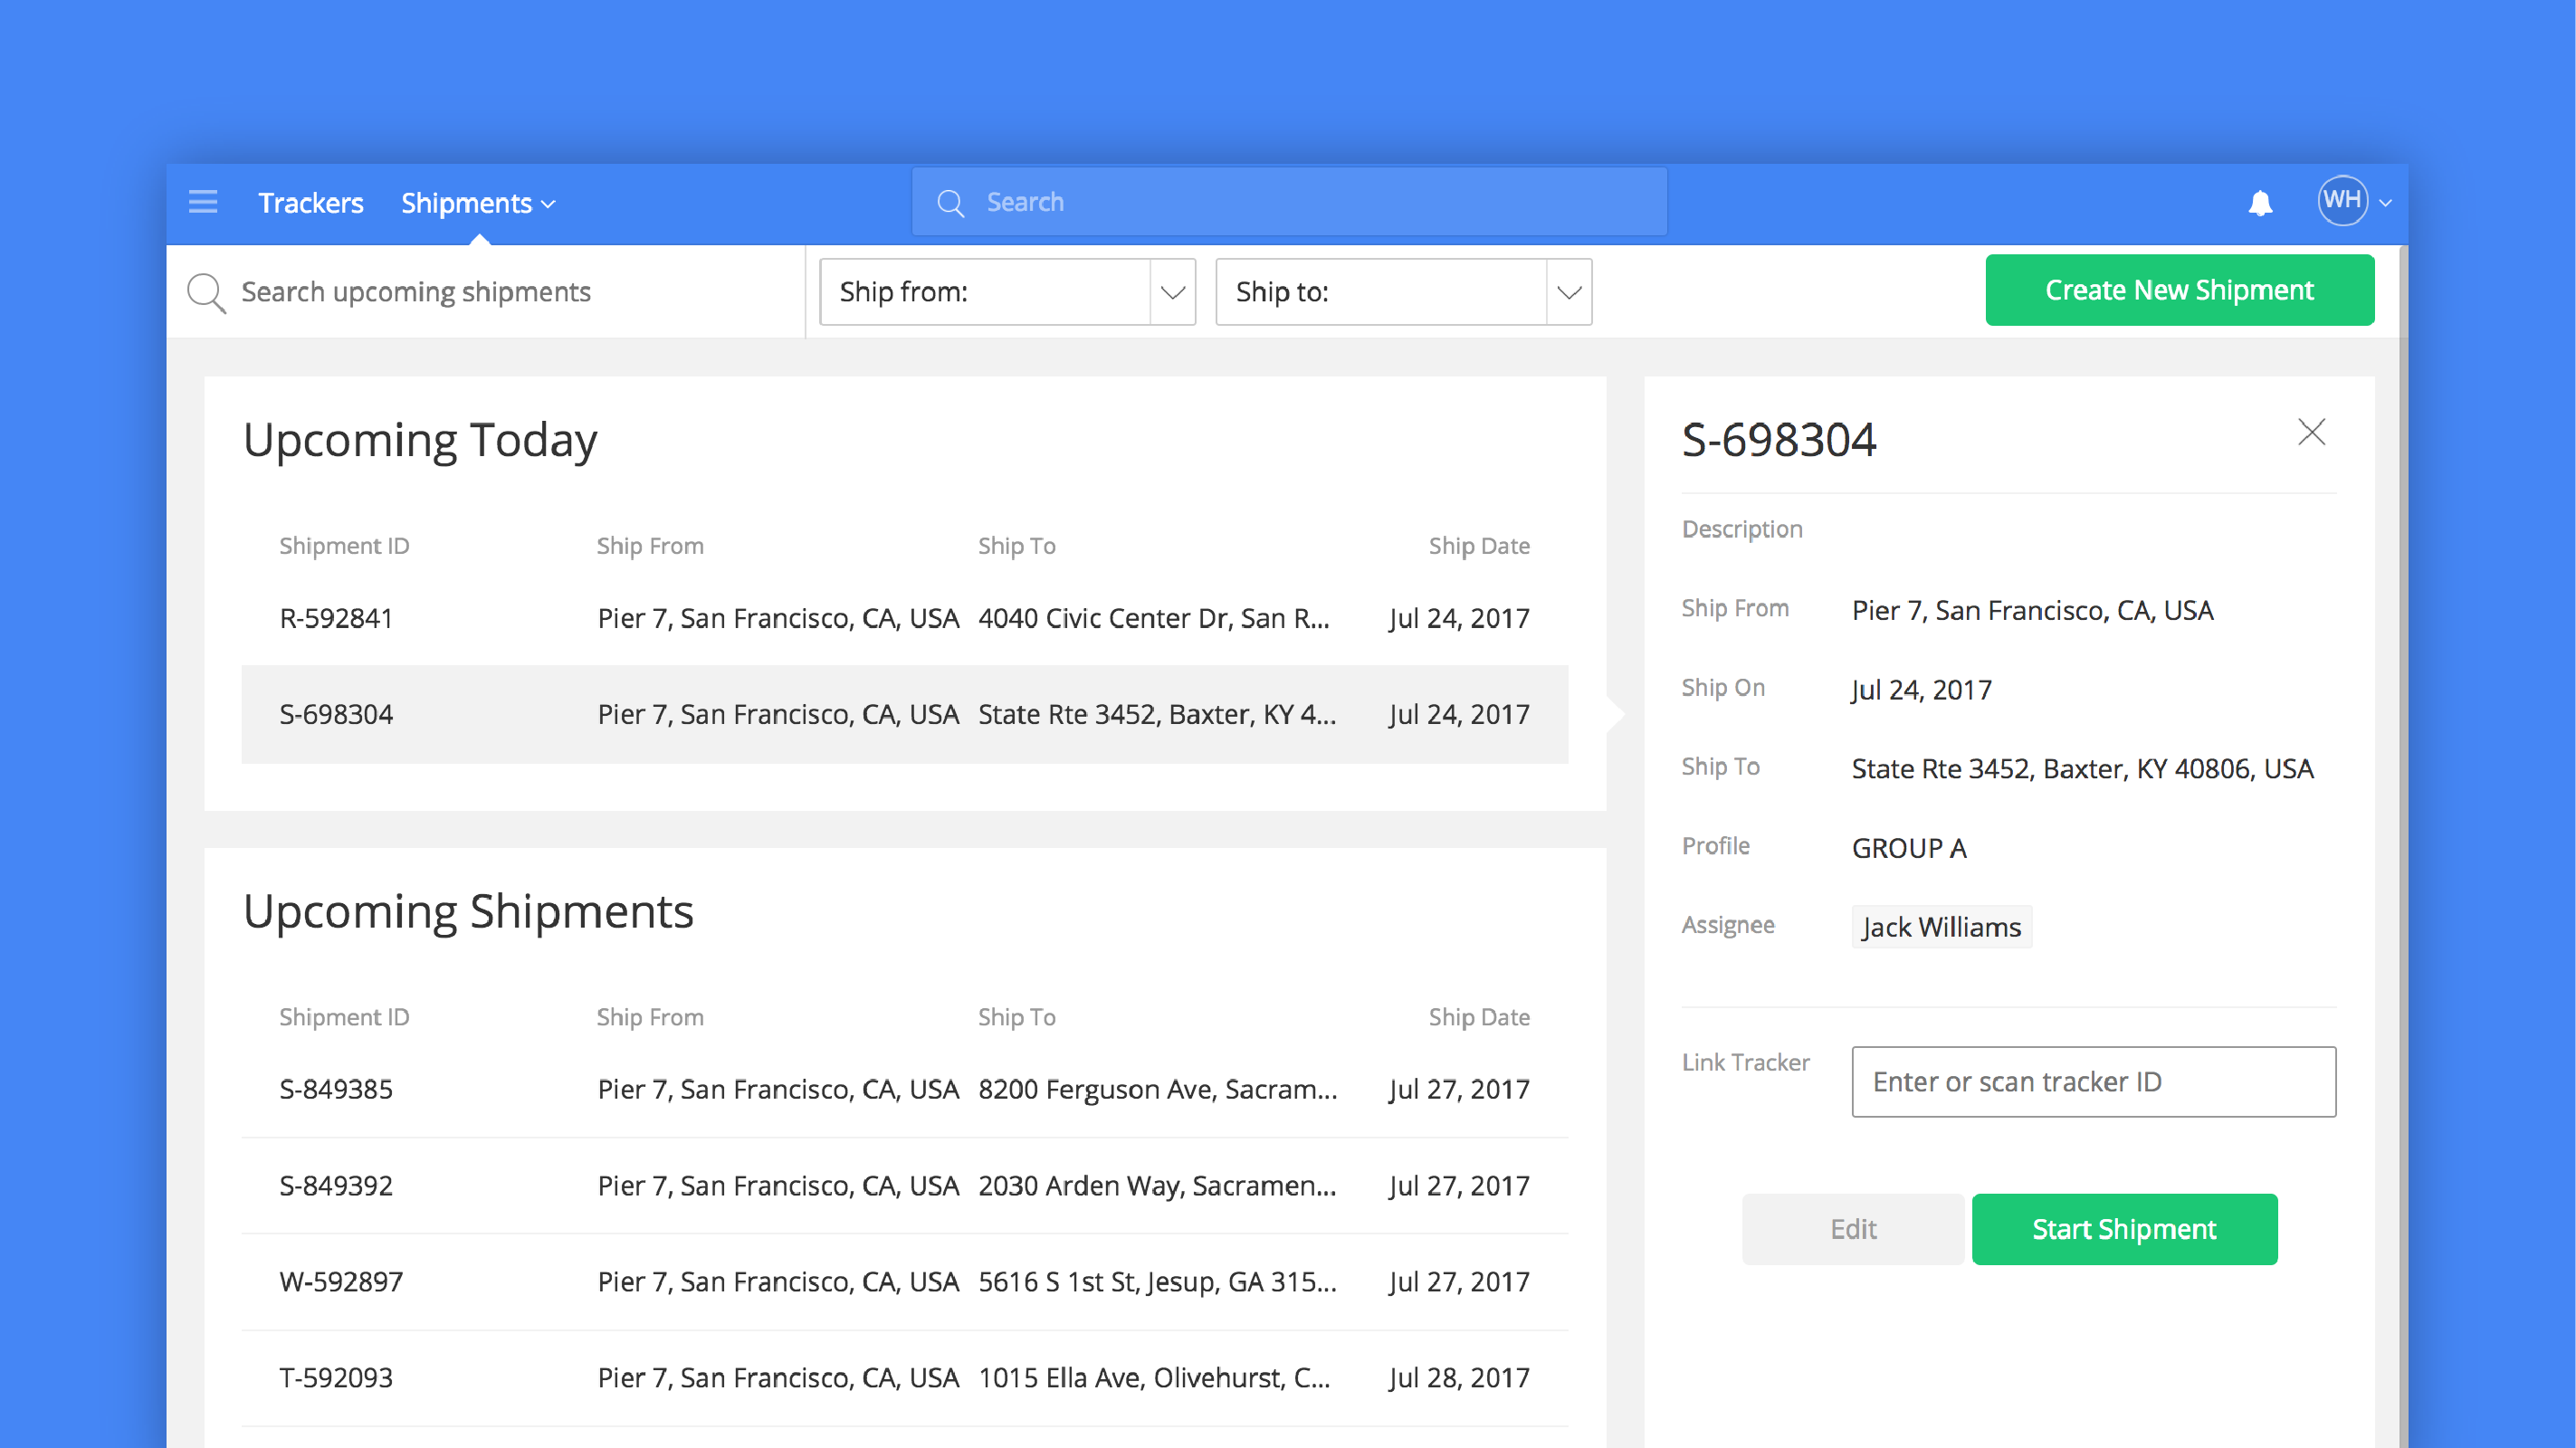Screen dimensions: 2576x1448
Task: Select assignee Jack Williams
Action: coord(1940,926)
